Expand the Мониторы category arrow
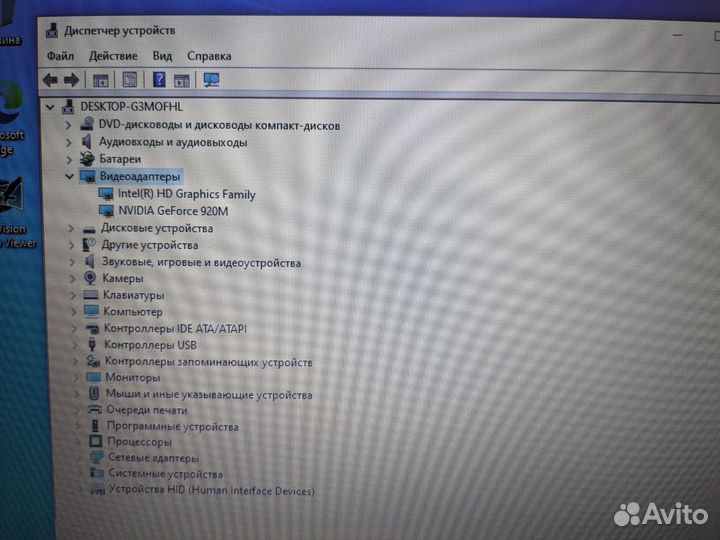720x540 pixels. tap(76, 378)
